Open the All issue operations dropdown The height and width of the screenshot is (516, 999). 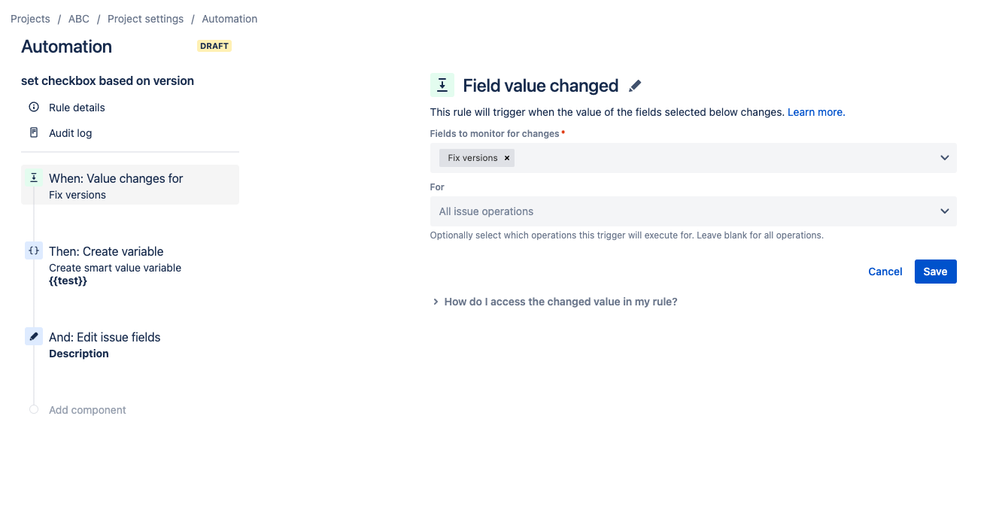pos(944,211)
